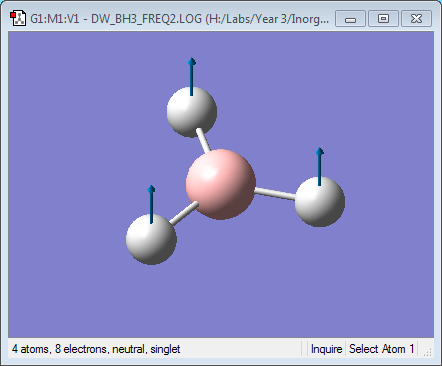Click displacement arrow above right hydrogen
The height and width of the screenshot is (366, 442).
(x=320, y=166)
